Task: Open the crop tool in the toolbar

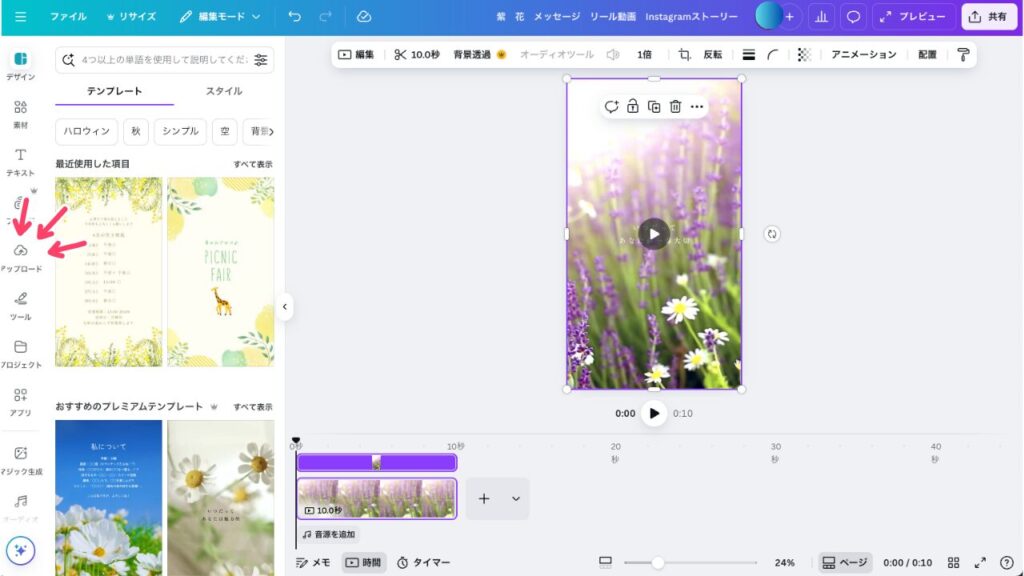Action: pos(682,55)
